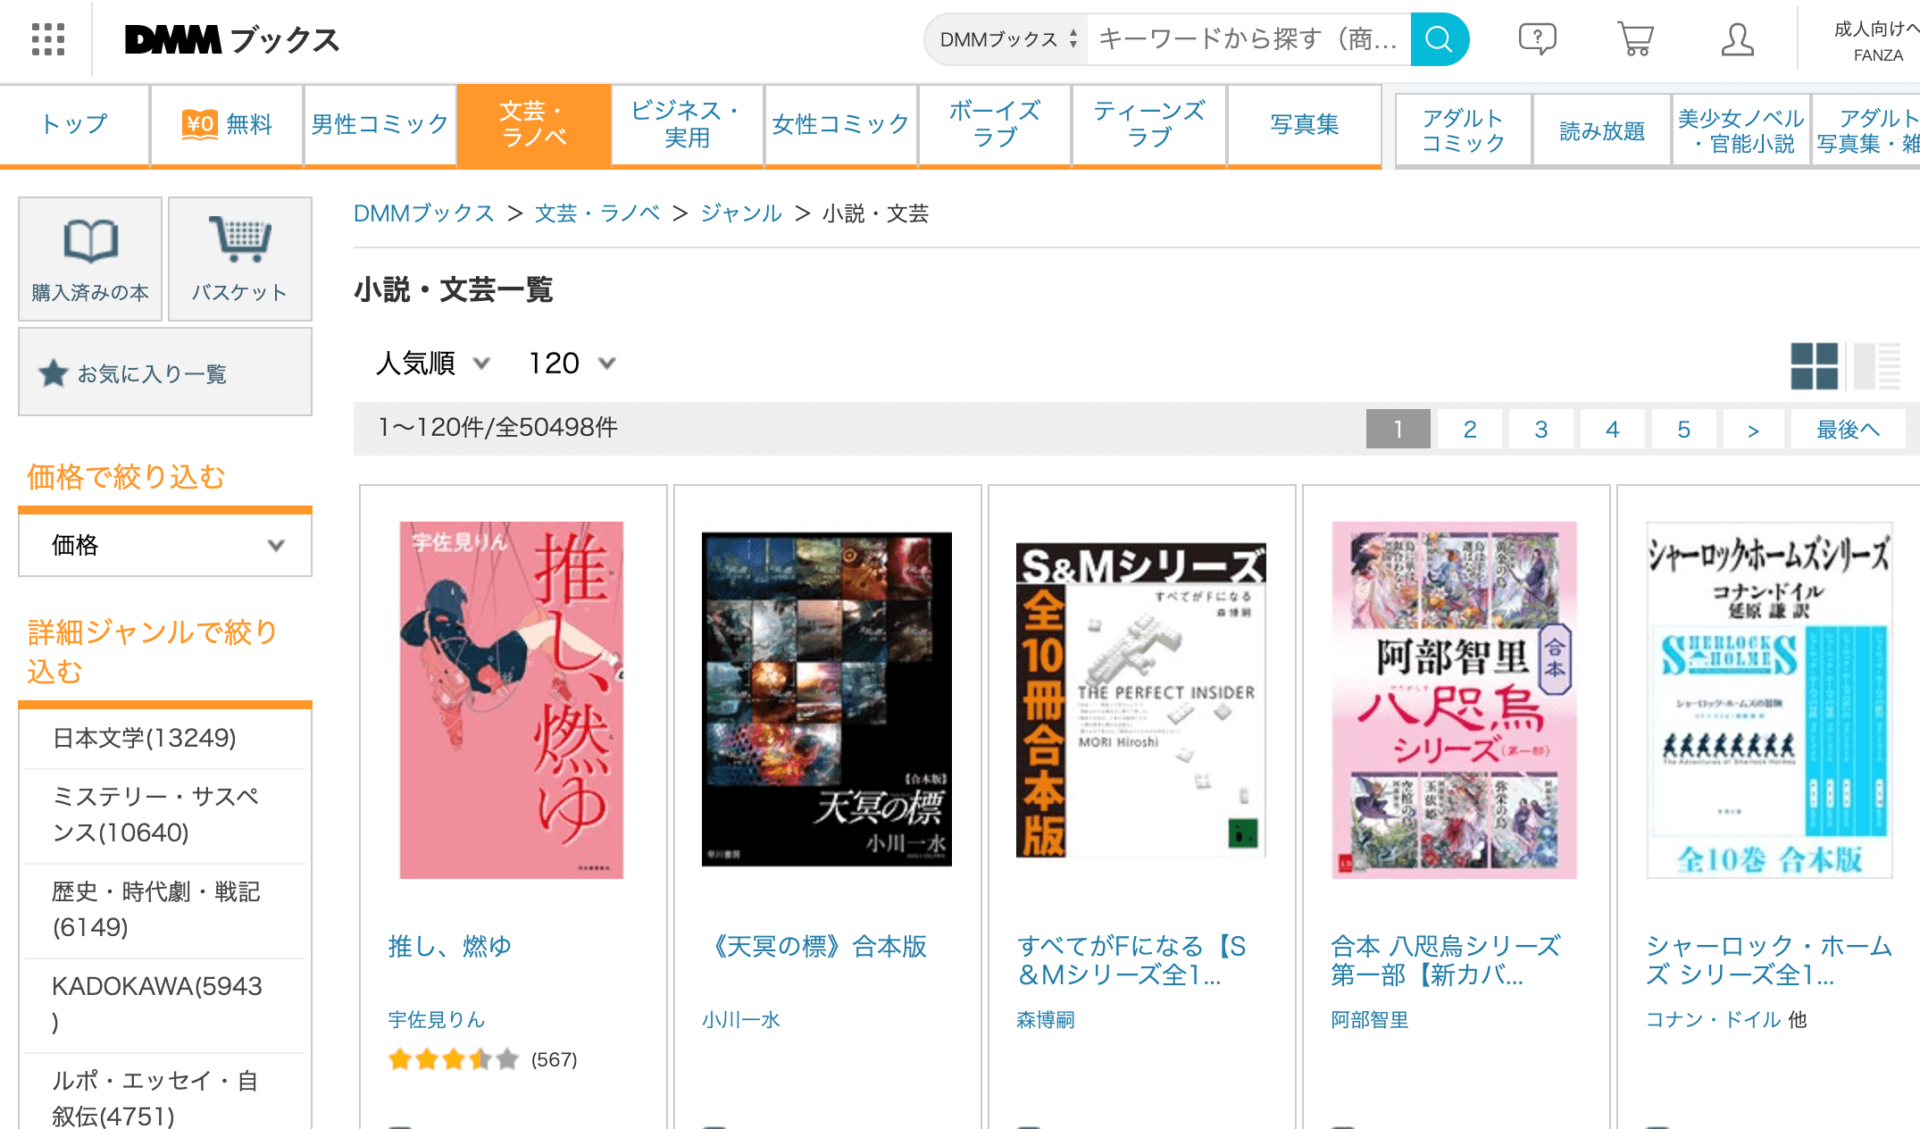Focus the keyword search field

(x=1248, y=39)
